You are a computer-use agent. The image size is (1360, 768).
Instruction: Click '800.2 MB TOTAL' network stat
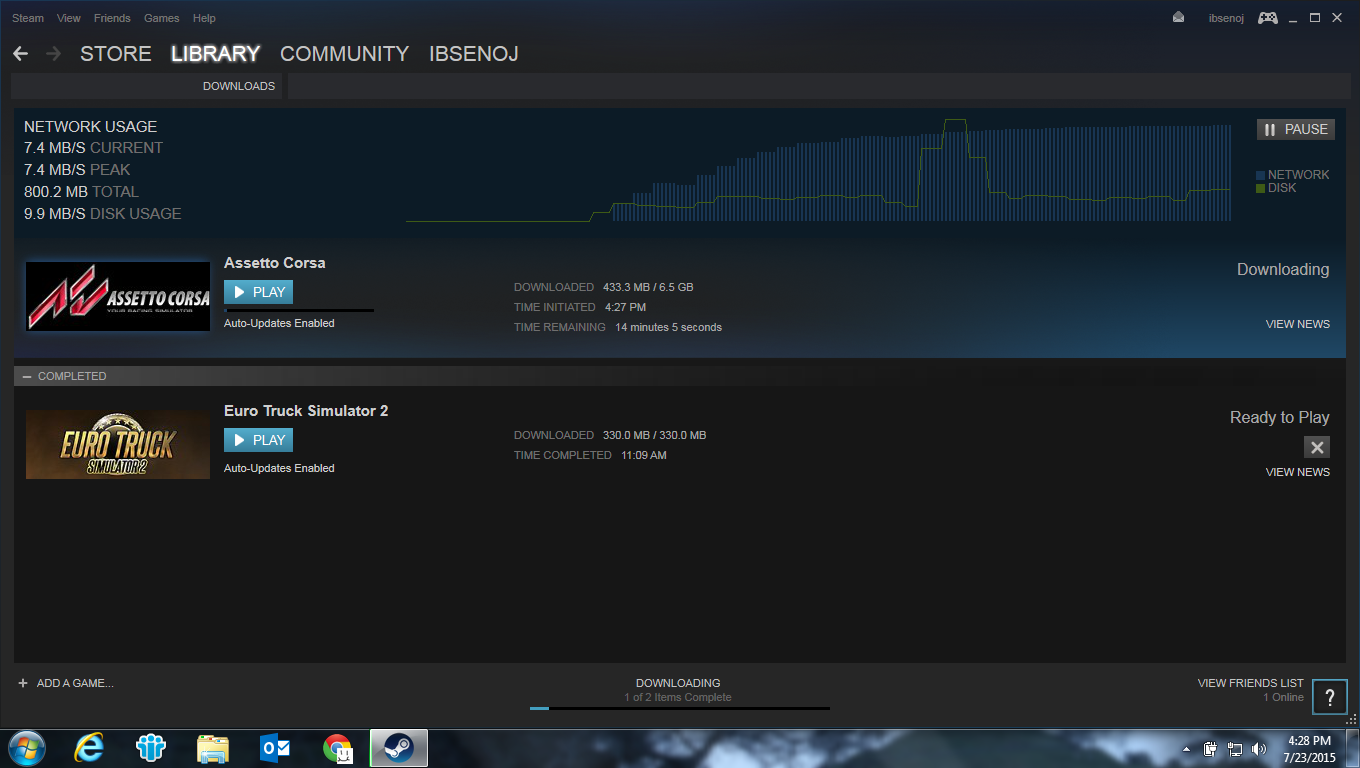click(82, 192)
